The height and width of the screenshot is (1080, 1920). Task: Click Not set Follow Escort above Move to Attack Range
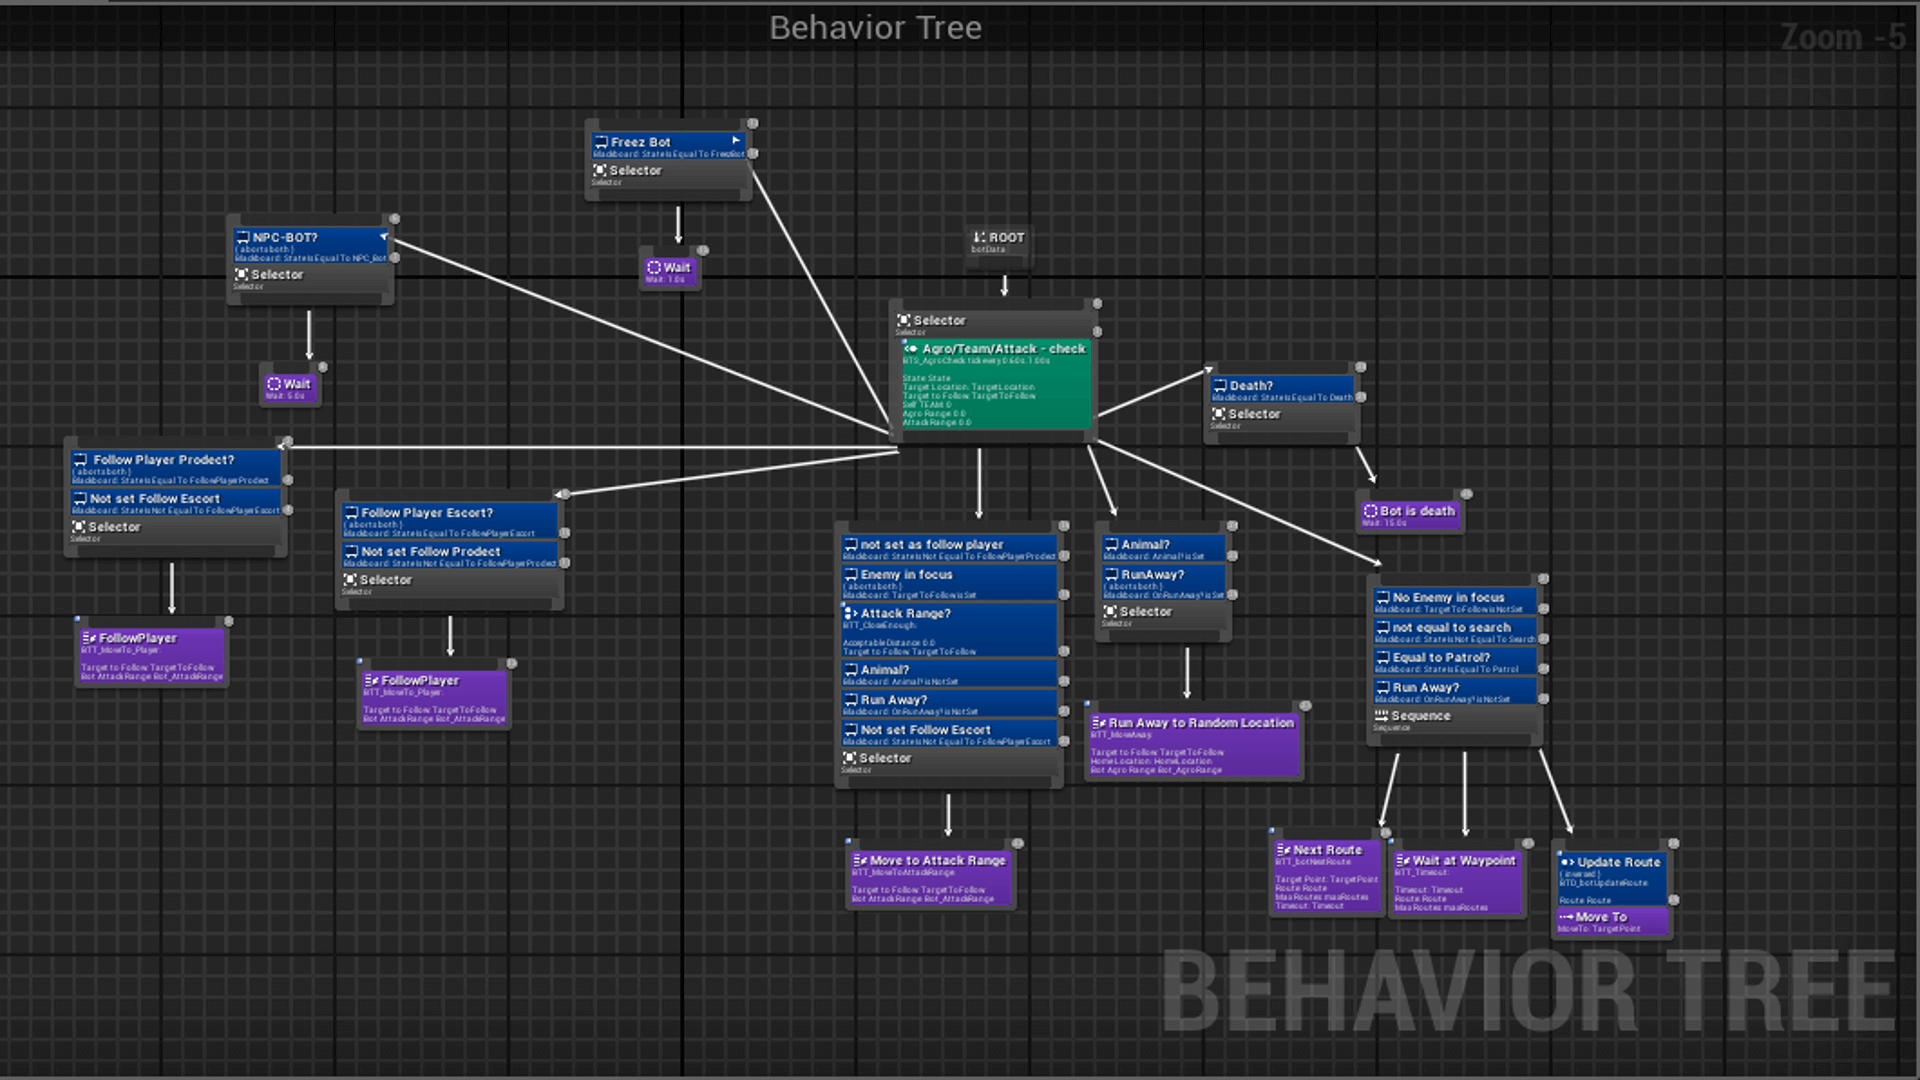949,735
